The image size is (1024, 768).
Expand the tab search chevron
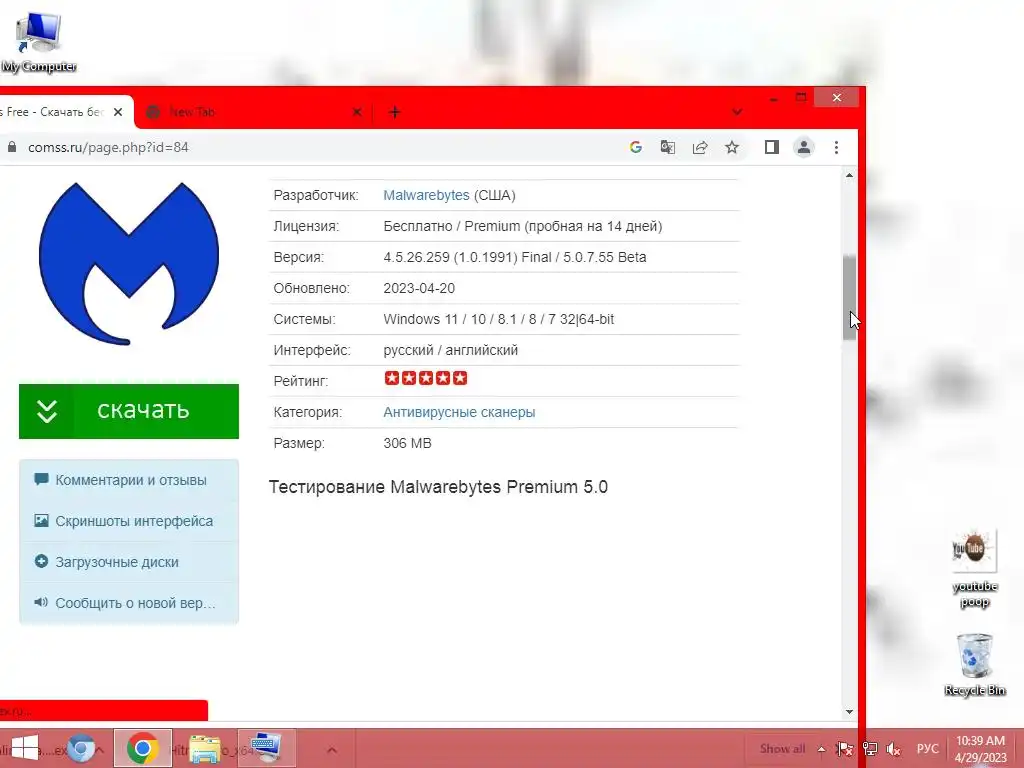pos(737,112)
